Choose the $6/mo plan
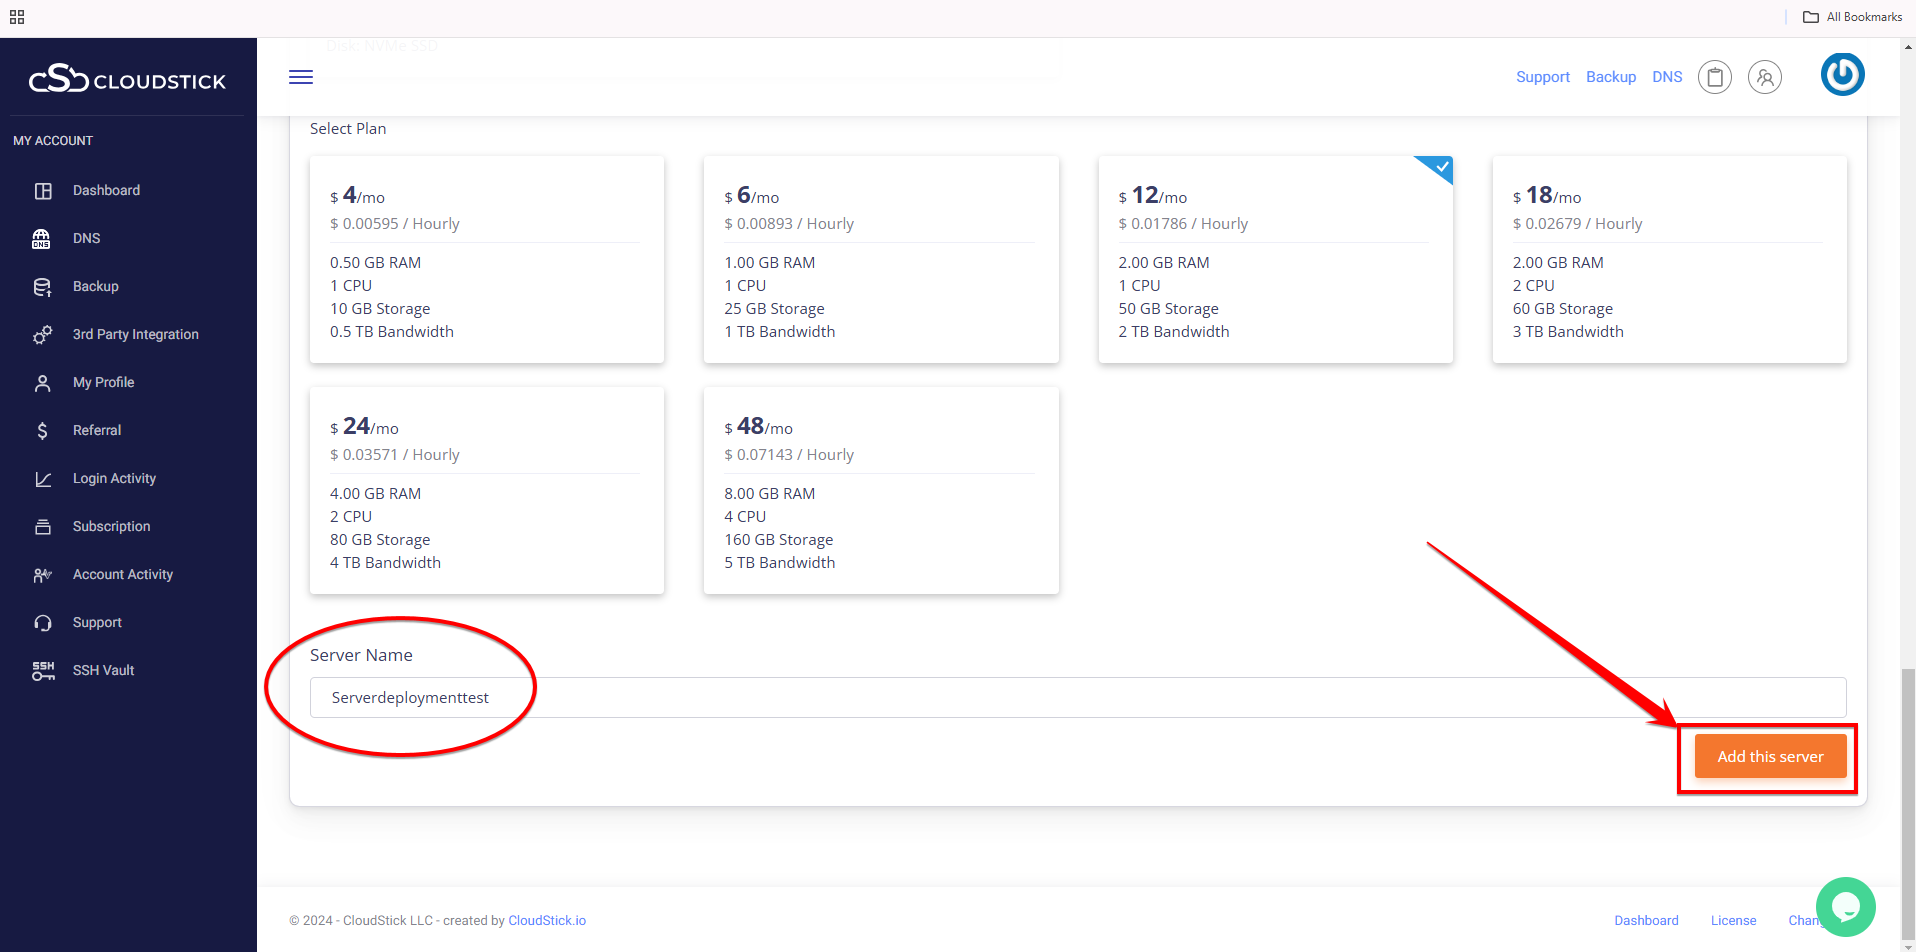Viewport: 1916px width, 952px height. click(x=881, y=260)
